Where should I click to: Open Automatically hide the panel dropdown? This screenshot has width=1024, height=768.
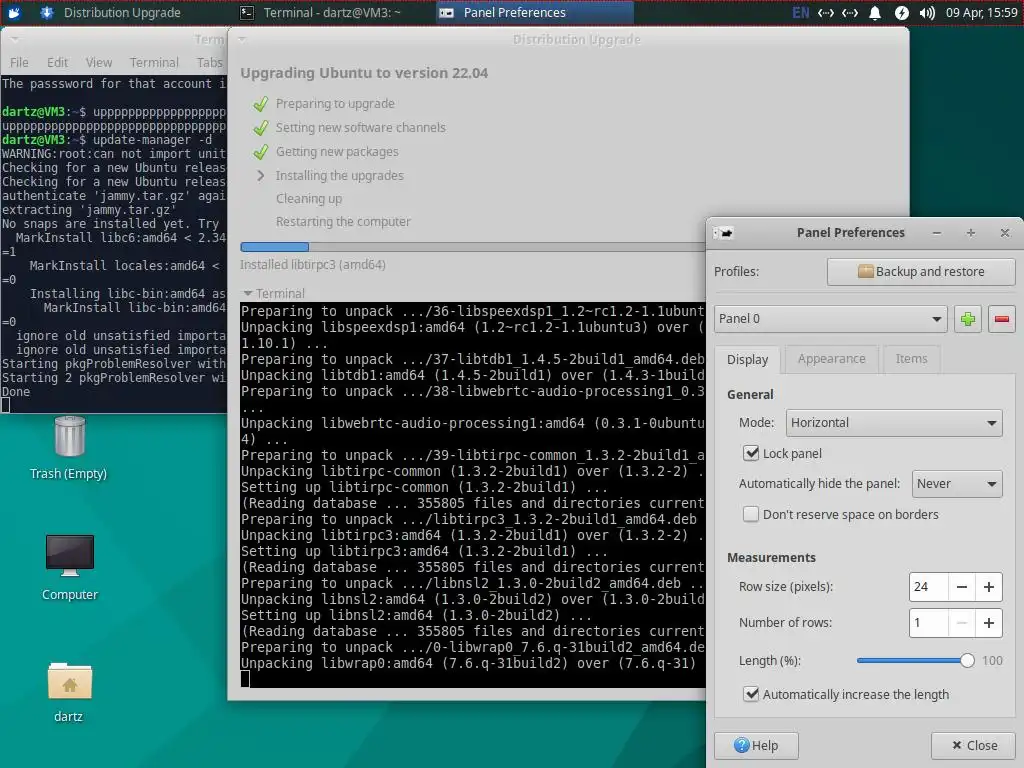point(957,484)
